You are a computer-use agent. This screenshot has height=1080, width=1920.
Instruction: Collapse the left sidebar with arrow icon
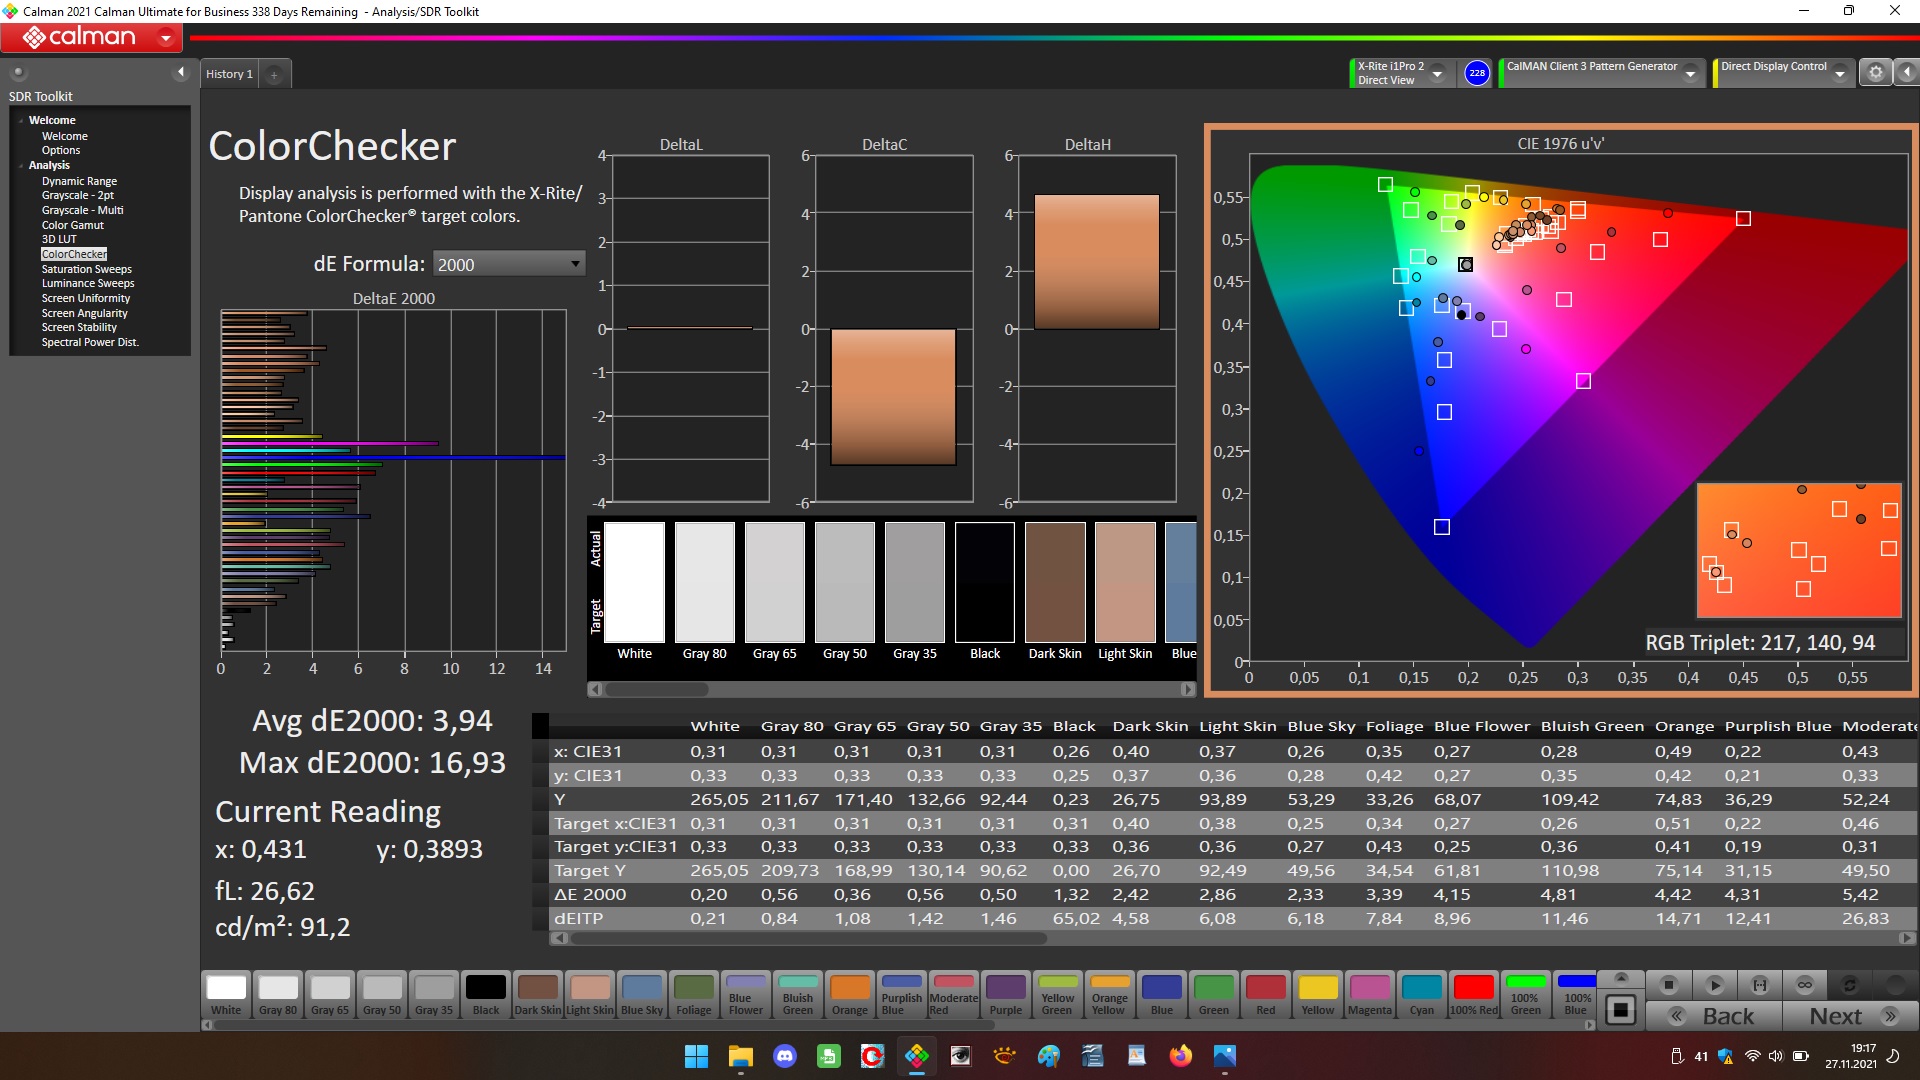click(x=181, y=72)
